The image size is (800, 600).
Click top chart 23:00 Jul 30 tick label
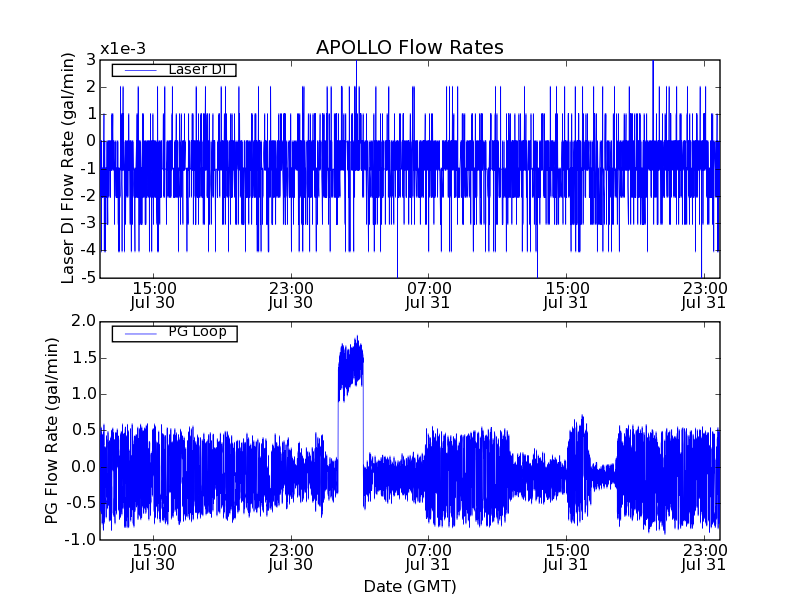[291, 295]
